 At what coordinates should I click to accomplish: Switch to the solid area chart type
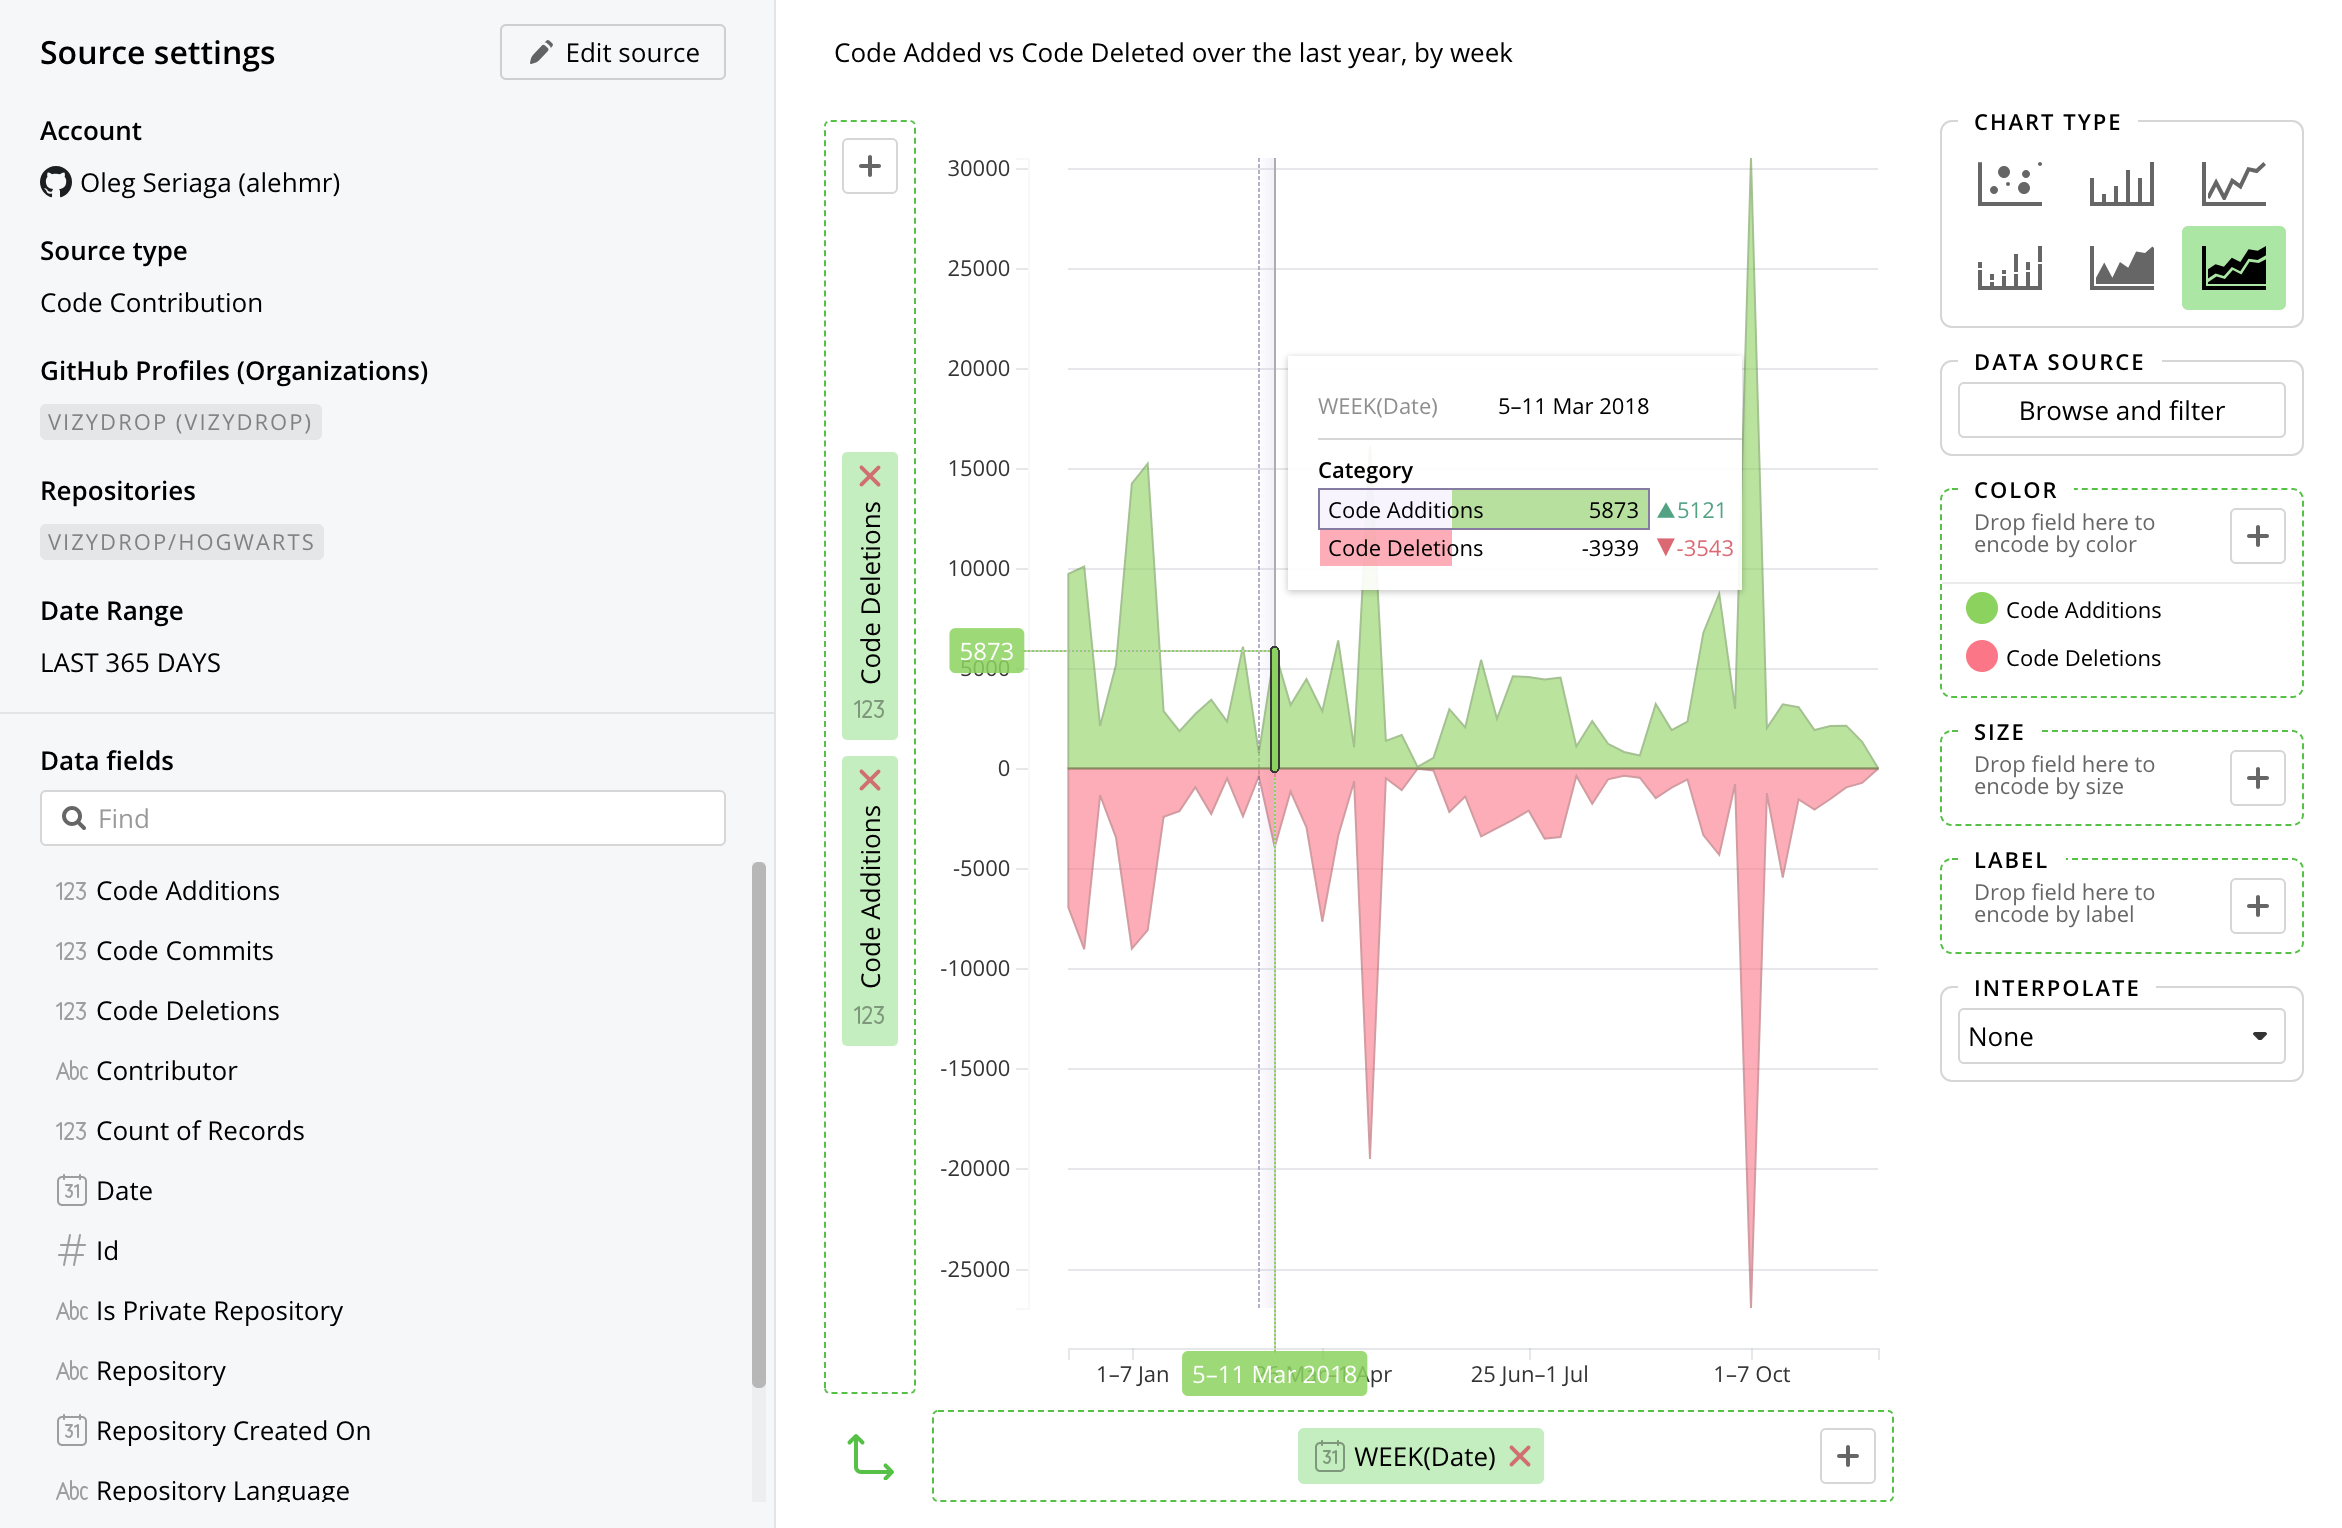tap(2121, 268)
